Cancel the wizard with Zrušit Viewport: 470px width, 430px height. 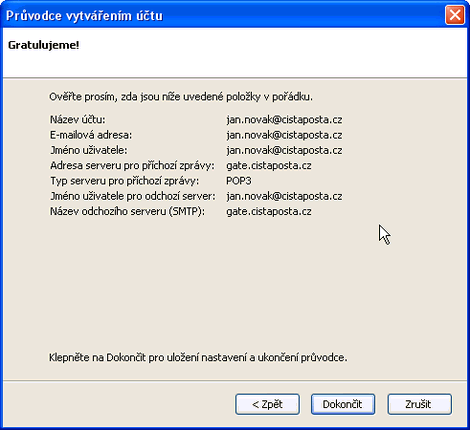pos(419,404)
